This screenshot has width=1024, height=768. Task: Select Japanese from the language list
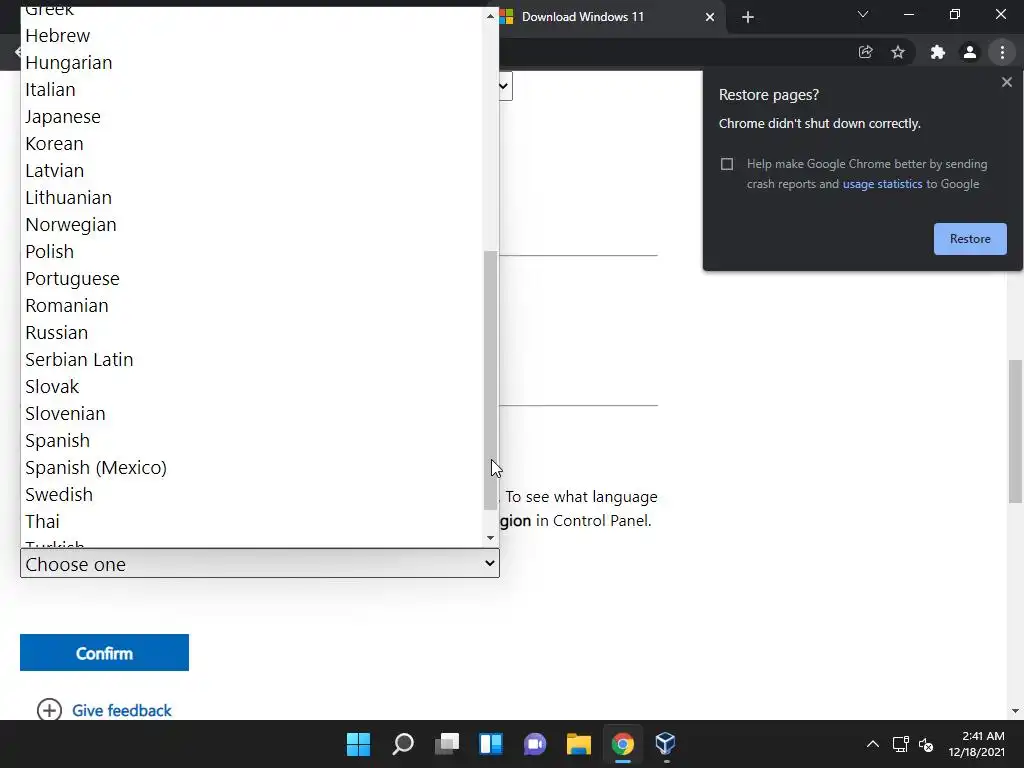[251, 117]
